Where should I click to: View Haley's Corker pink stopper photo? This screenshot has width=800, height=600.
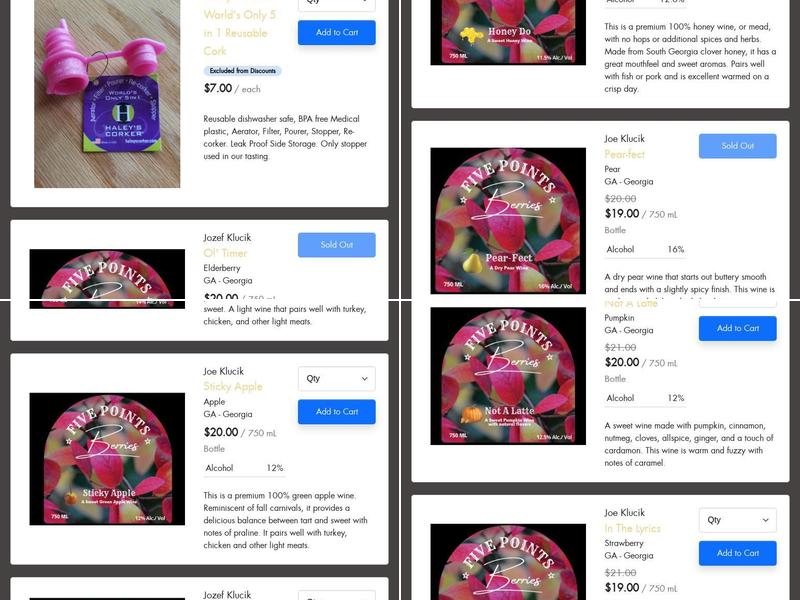click(x=107, y=94)
